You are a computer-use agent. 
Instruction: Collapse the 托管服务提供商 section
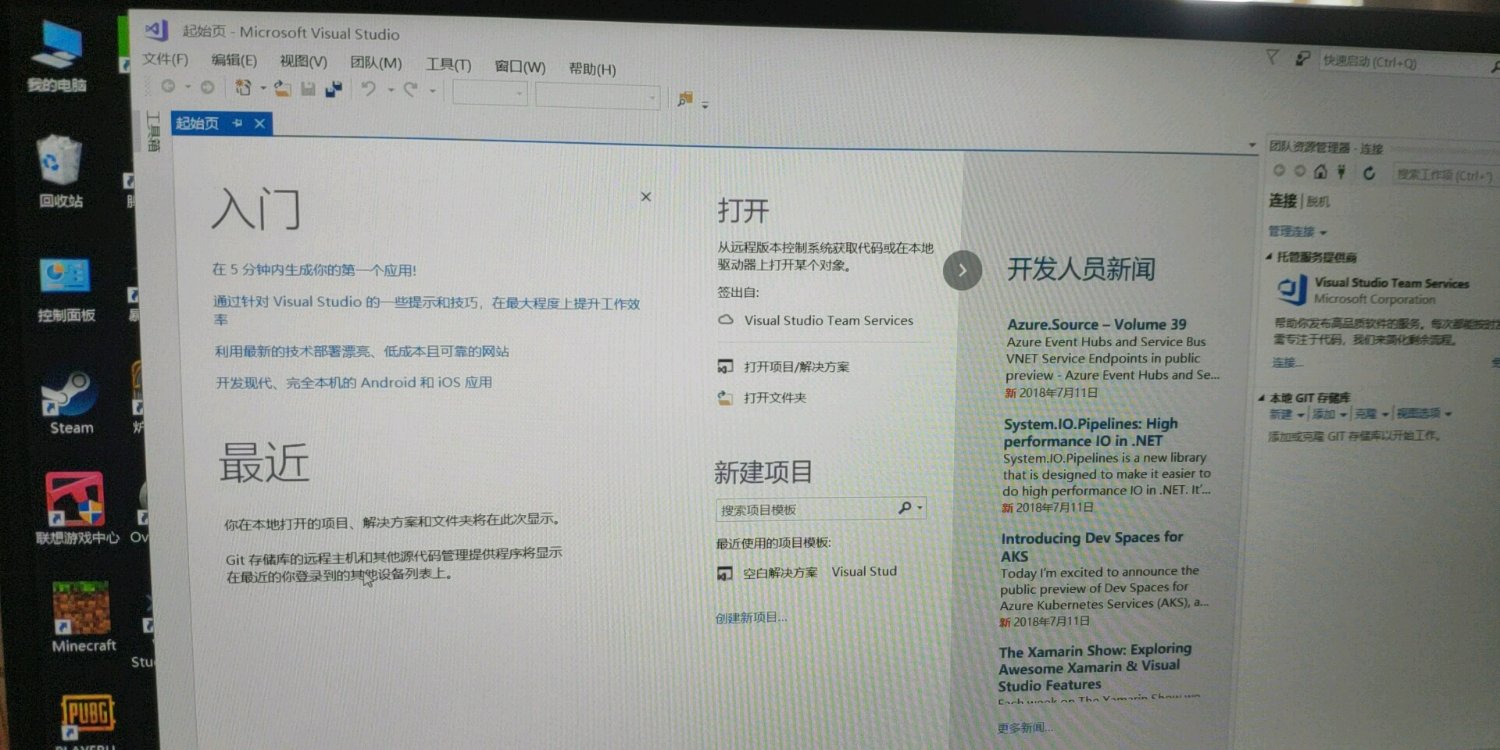pos(1269,257)
